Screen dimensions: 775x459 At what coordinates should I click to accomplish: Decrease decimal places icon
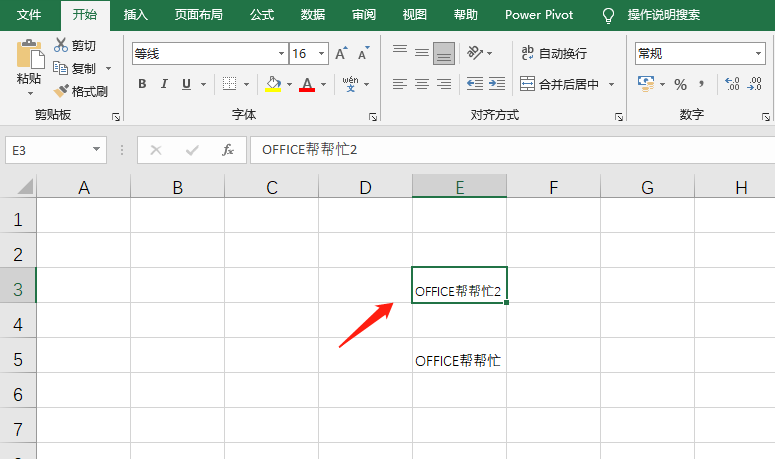point(754,84)
